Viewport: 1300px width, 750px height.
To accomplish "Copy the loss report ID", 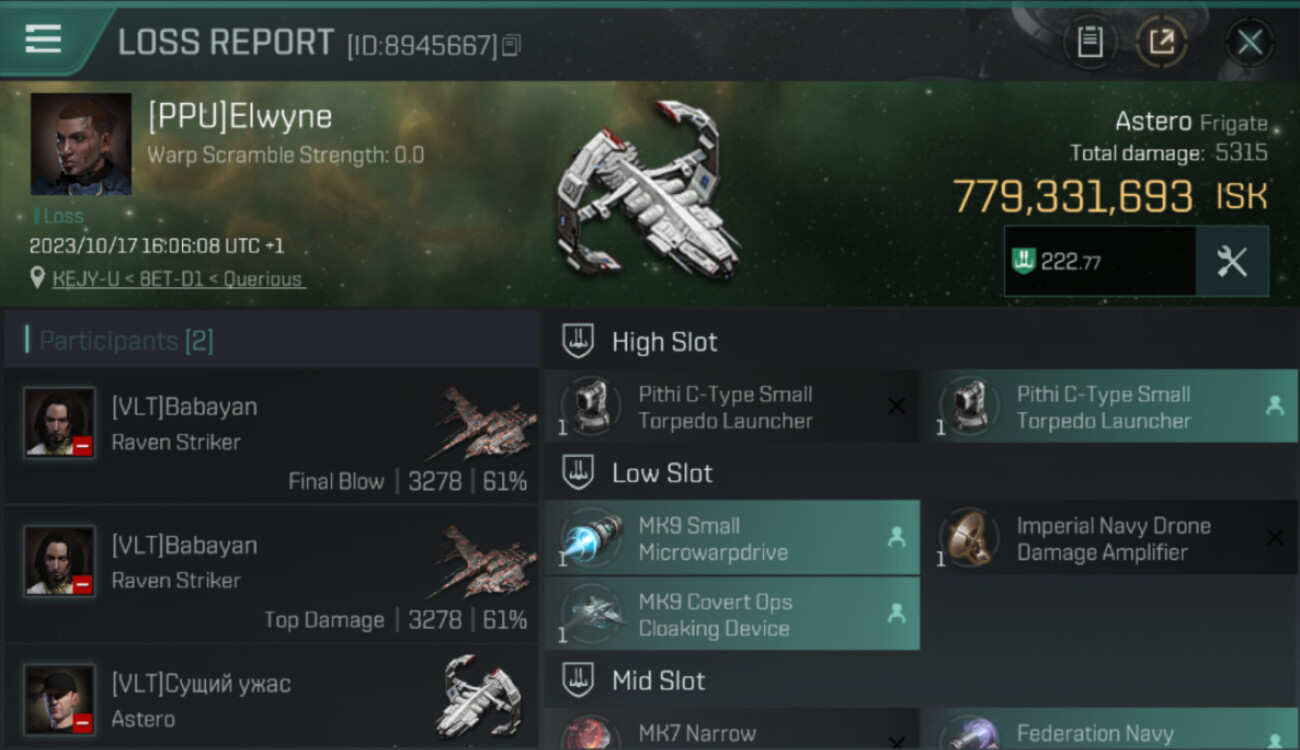I will tap(511, 45).
